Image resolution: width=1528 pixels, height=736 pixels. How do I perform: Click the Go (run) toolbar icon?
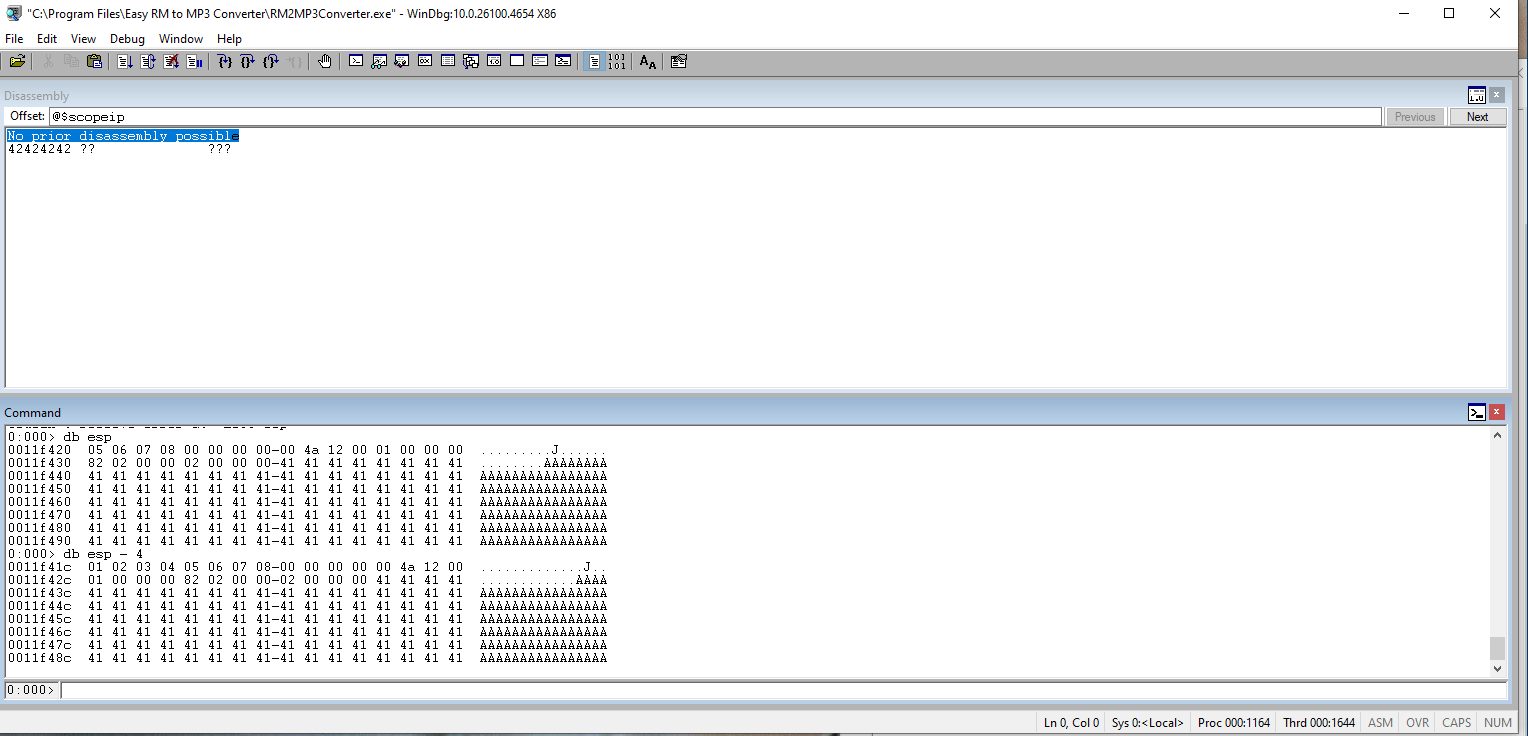point(125,62)
